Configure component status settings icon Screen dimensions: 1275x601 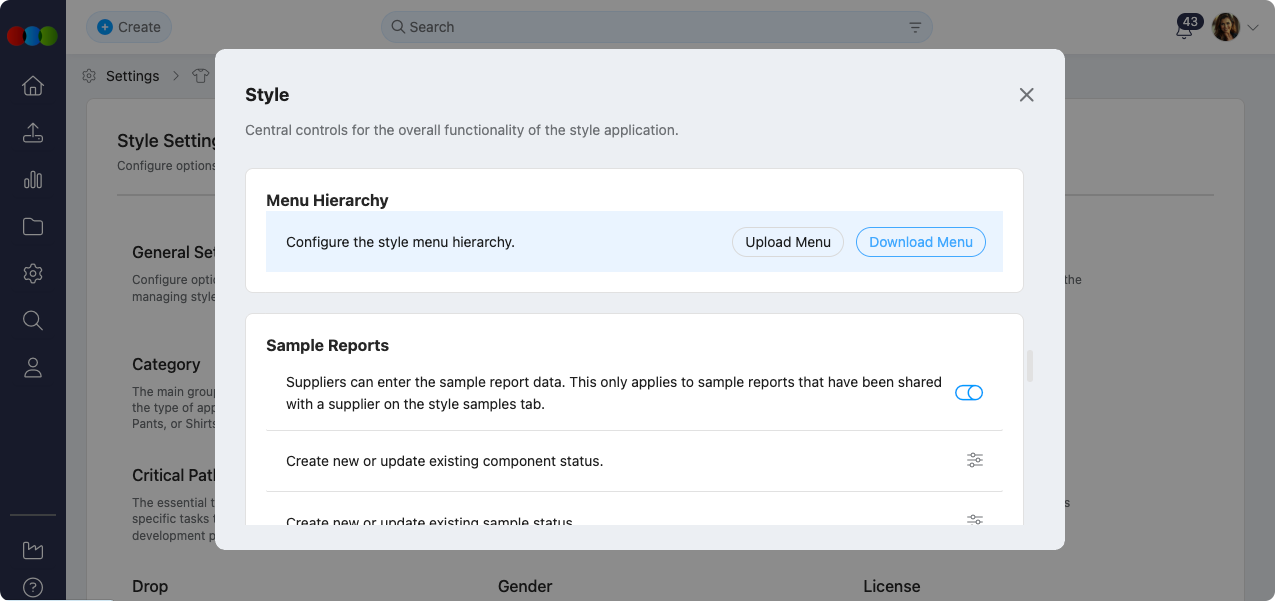point(974,460)
